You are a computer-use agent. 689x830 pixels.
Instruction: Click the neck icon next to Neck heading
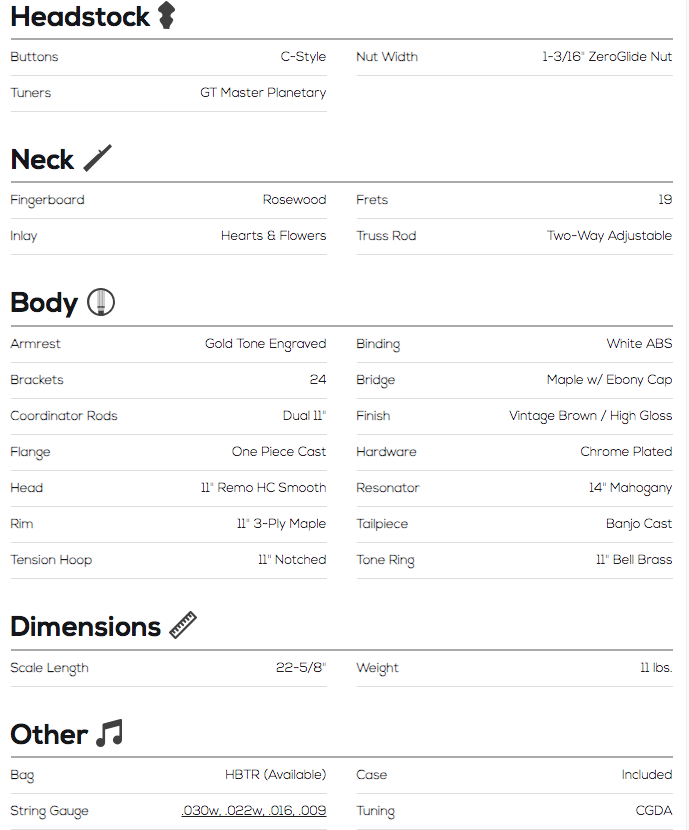click(x=97, y=158)
